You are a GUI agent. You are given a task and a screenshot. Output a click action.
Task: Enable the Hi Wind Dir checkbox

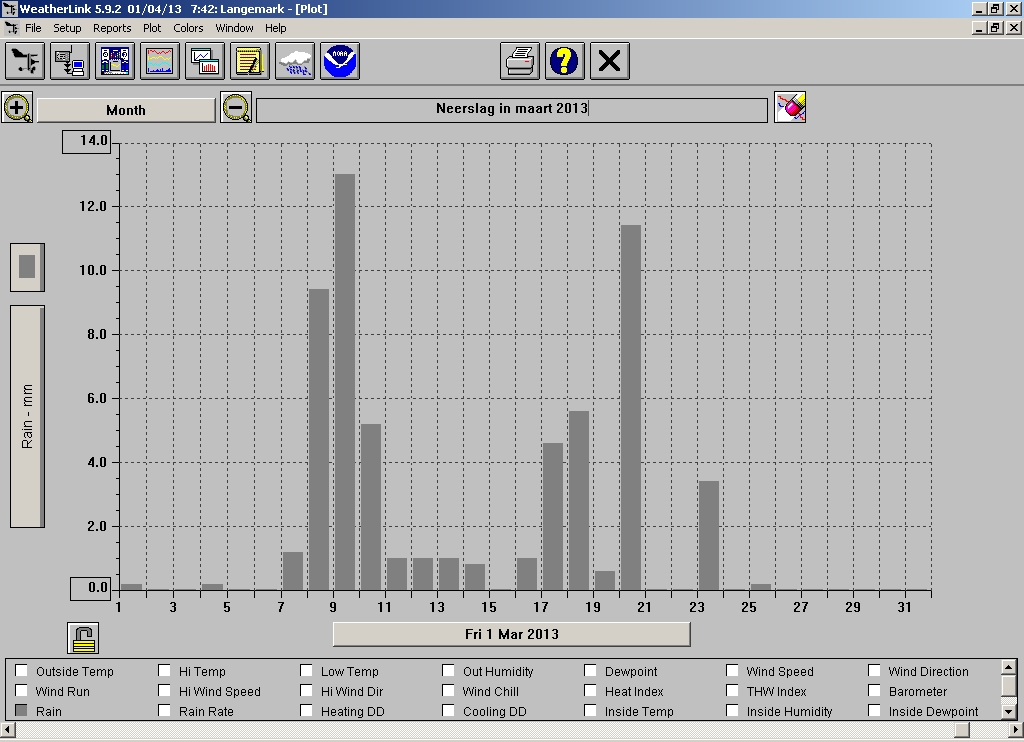click(x=306, y=690)
